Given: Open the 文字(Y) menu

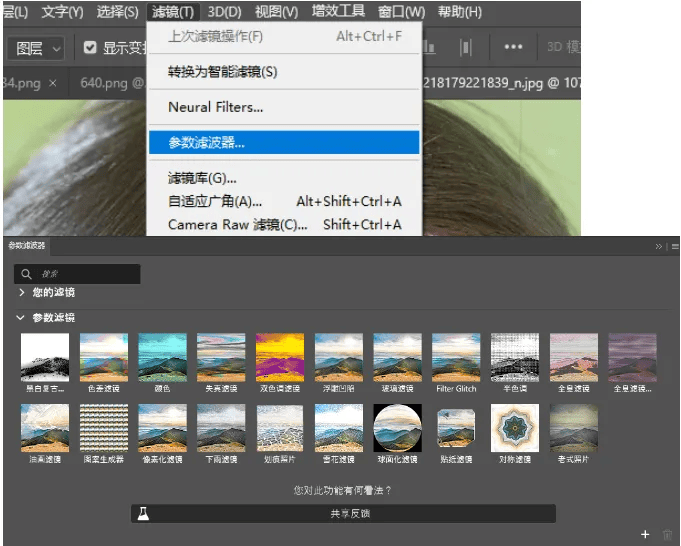Looking at the screenshot, I should tap(62, 12).
